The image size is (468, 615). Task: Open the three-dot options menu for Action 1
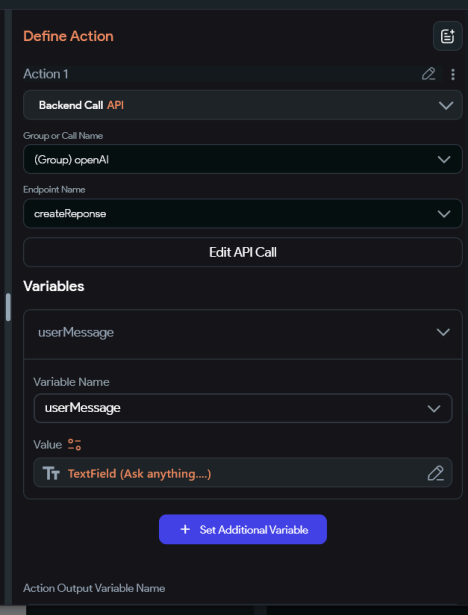click(453, 74)
